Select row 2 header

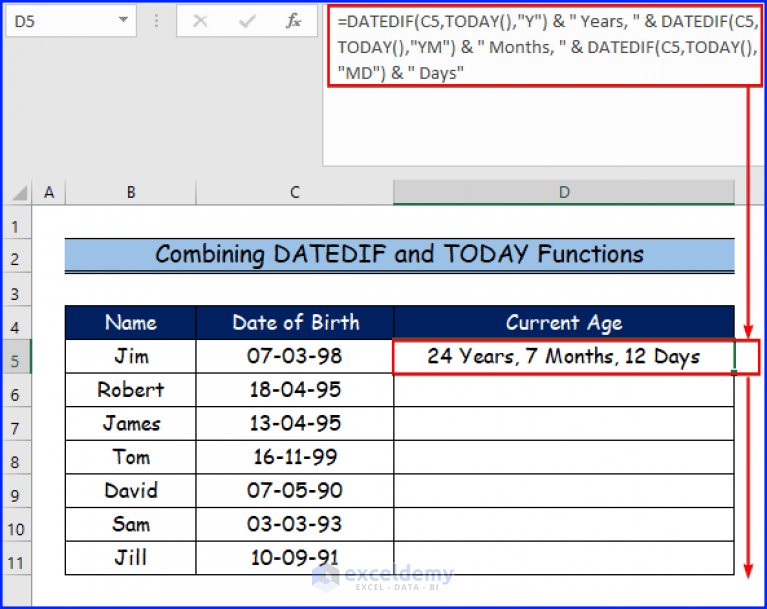[x=16, y=258]
